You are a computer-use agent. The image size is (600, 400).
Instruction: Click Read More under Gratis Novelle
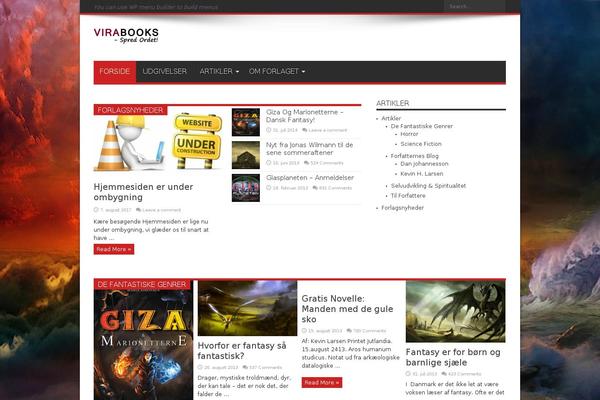coord(322,383)
